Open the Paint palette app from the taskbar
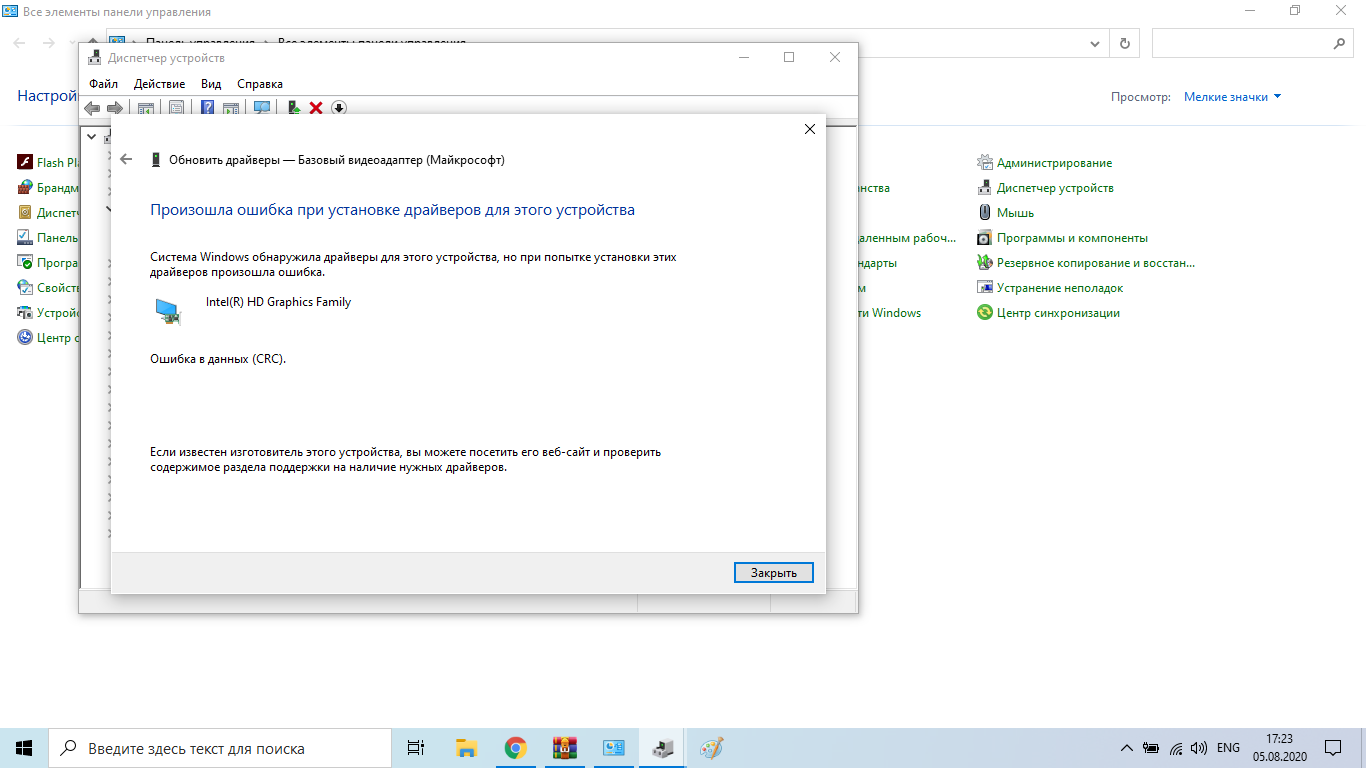This screenshot has width=1366, height=768. (x=711, y=747)
